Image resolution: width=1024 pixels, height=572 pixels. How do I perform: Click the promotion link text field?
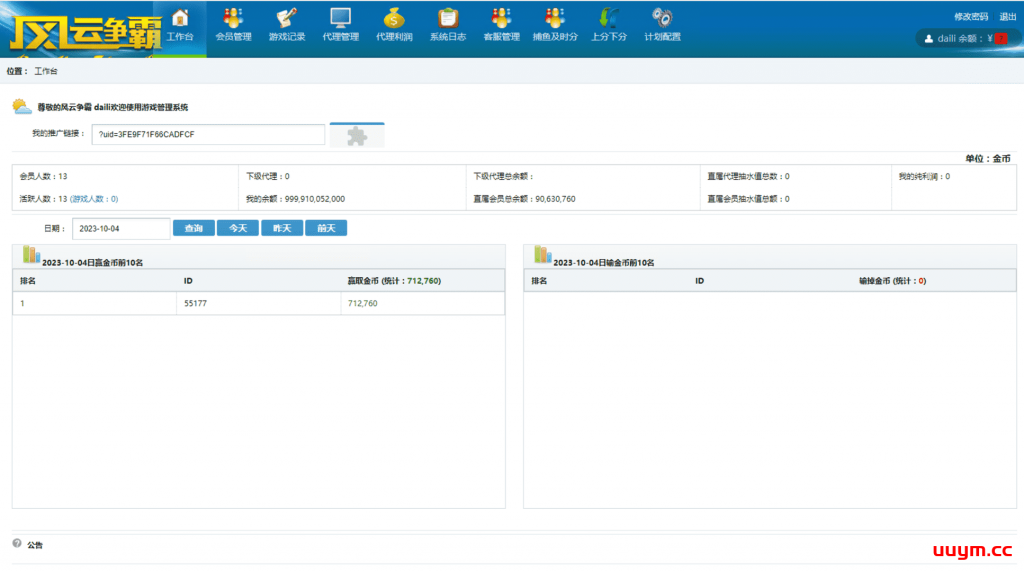tap(208, 134)
